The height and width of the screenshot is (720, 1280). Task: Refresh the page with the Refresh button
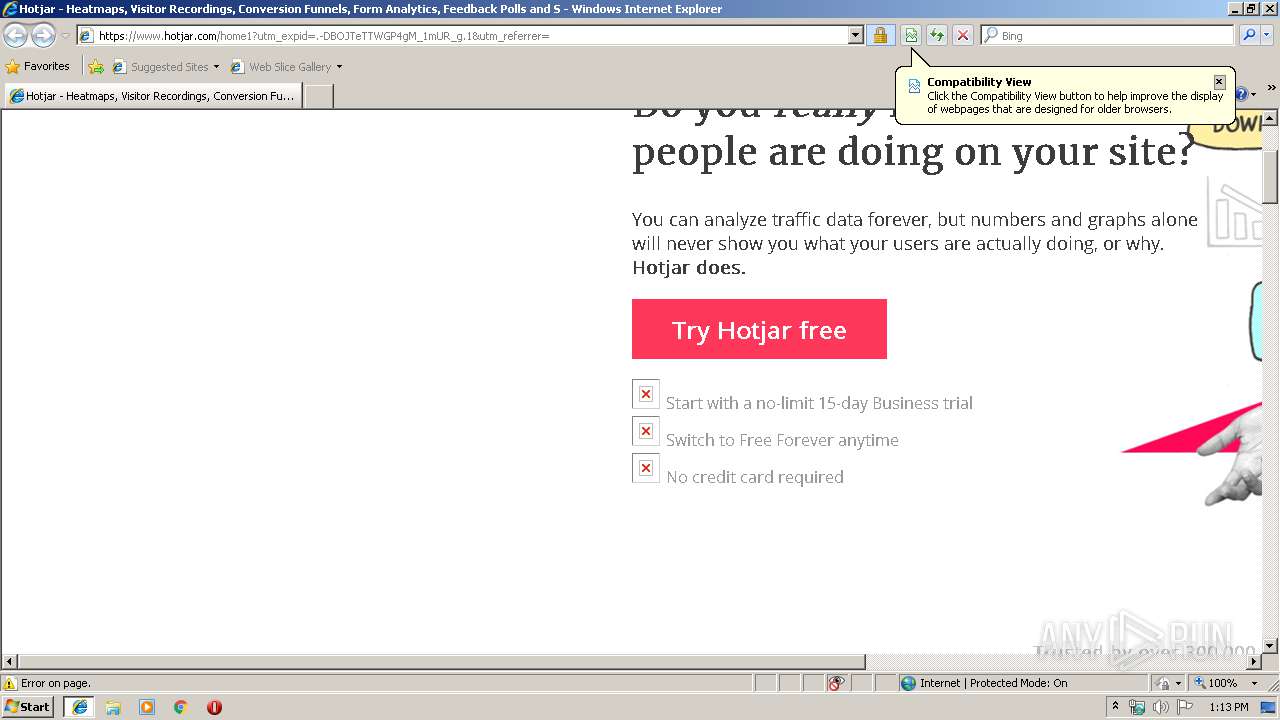pyautogui.click(x=937, y=36)
